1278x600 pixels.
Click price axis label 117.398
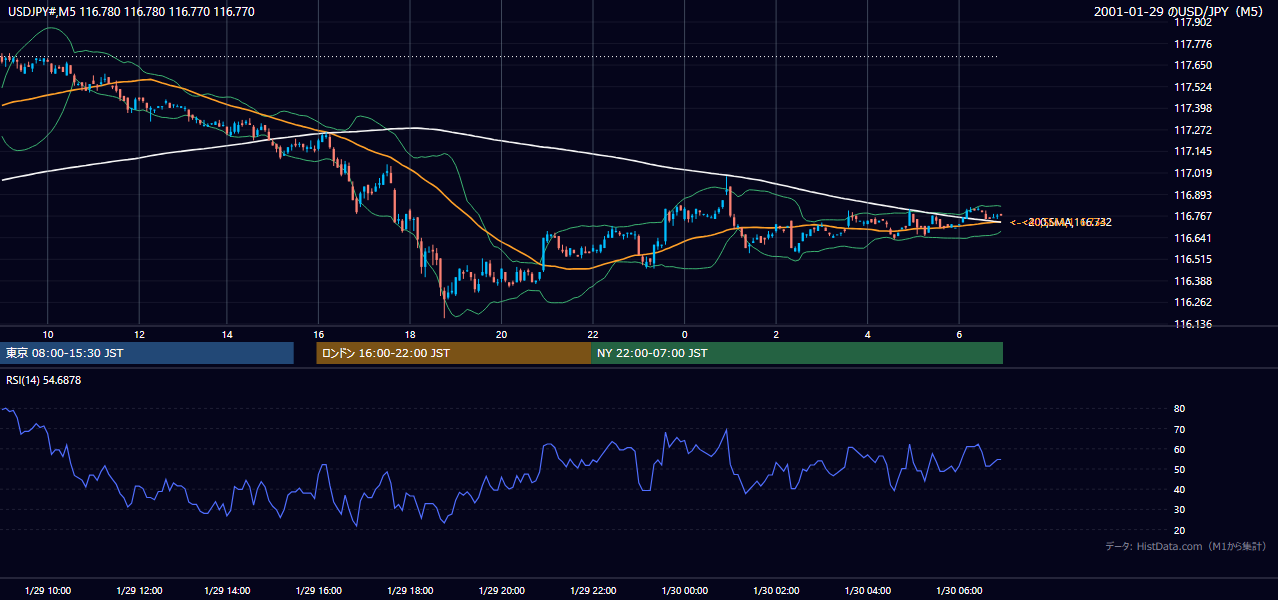(1192, 108)
